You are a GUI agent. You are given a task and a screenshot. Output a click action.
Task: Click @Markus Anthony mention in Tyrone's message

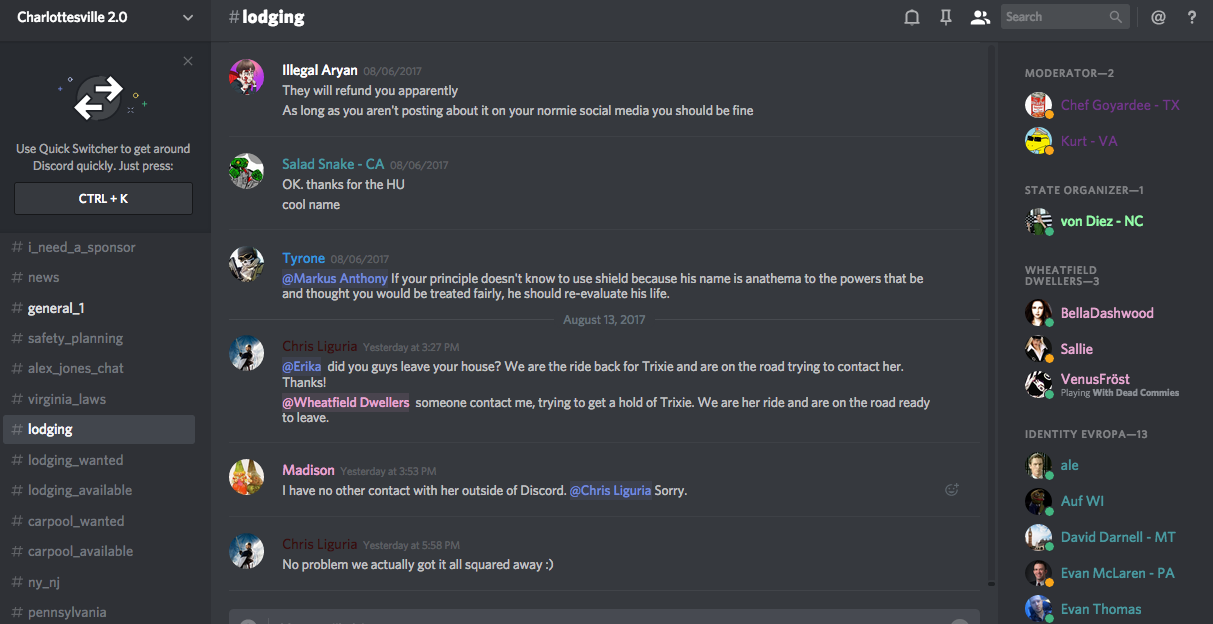pyautogui.click(x=335, y=278)
